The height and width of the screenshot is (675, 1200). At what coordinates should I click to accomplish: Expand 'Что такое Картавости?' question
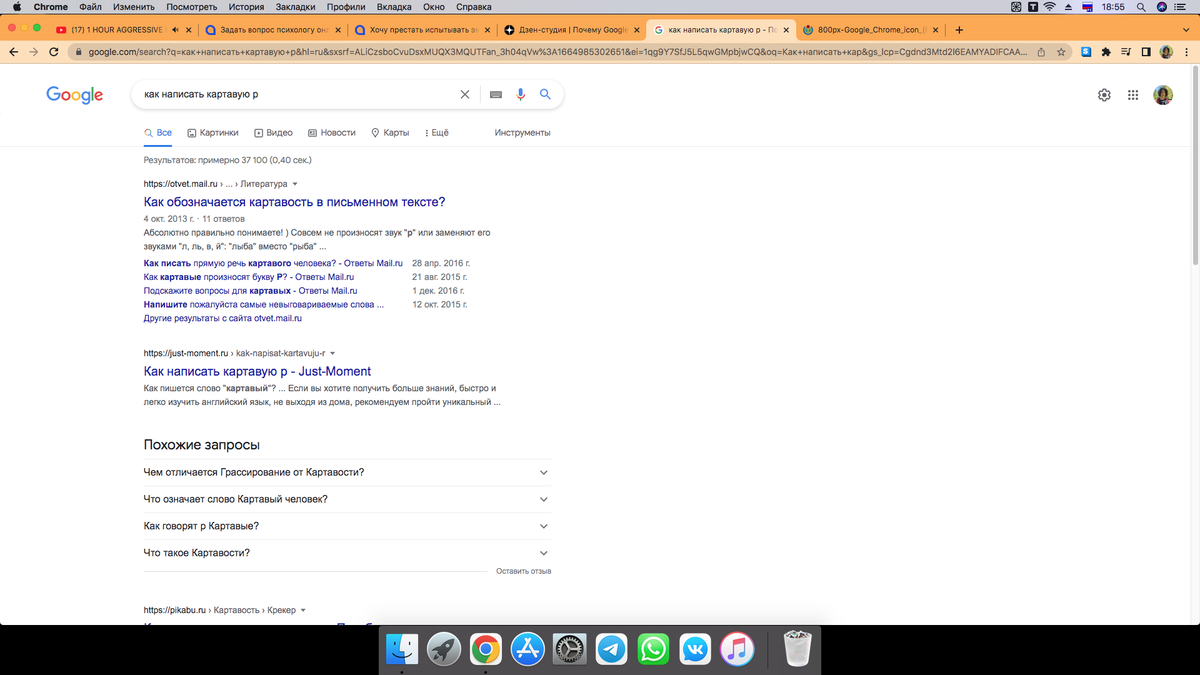(x=347, y=553)
